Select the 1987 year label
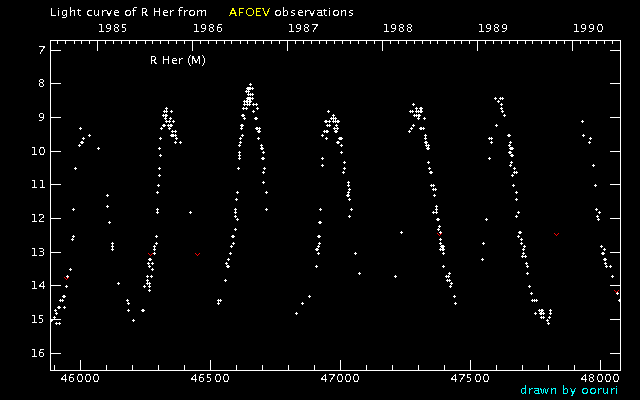Screen dimensions: 640x400 pos(303,28)
